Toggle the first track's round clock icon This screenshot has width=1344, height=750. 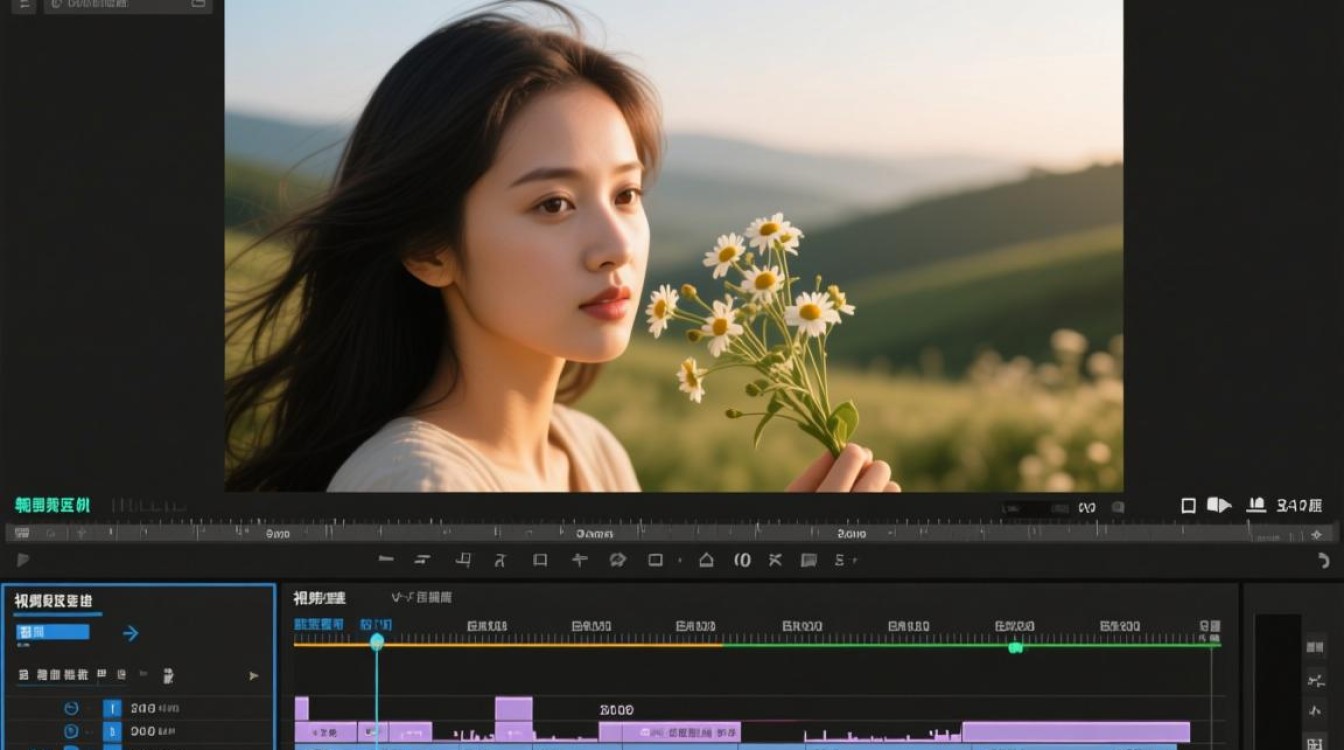tap(71, 708)
